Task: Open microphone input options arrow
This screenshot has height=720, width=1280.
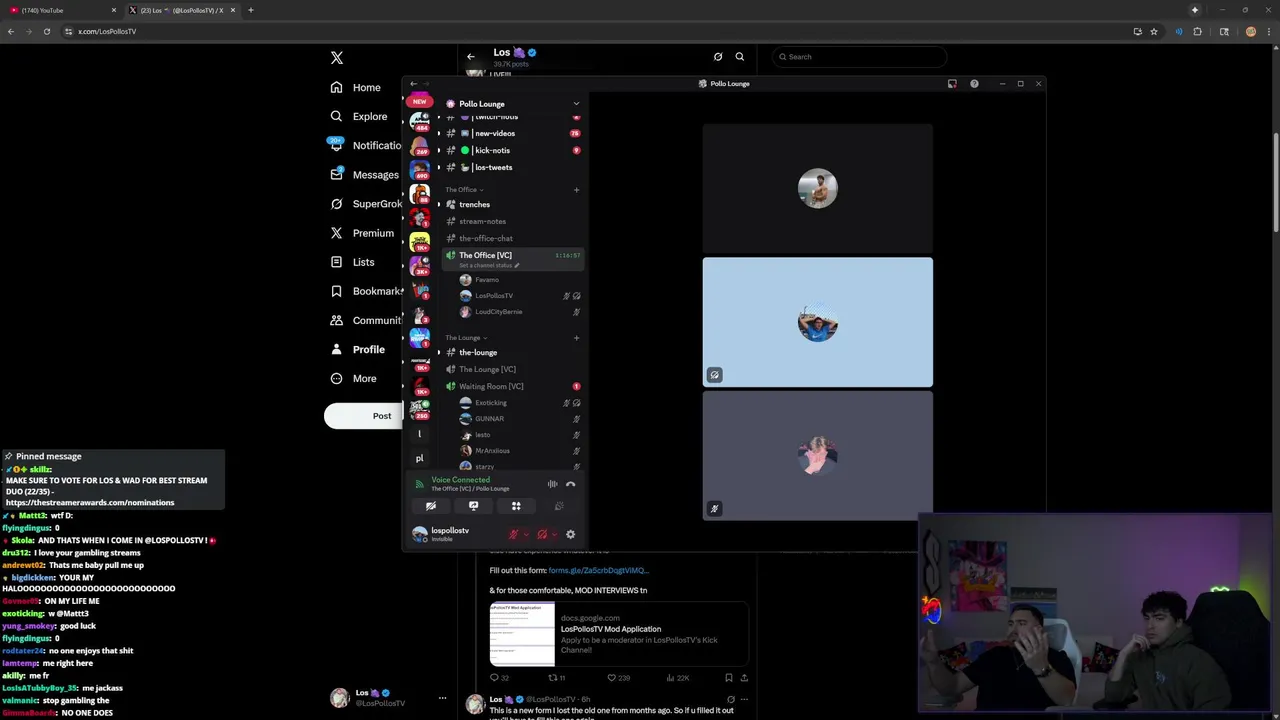Action: 527,535
